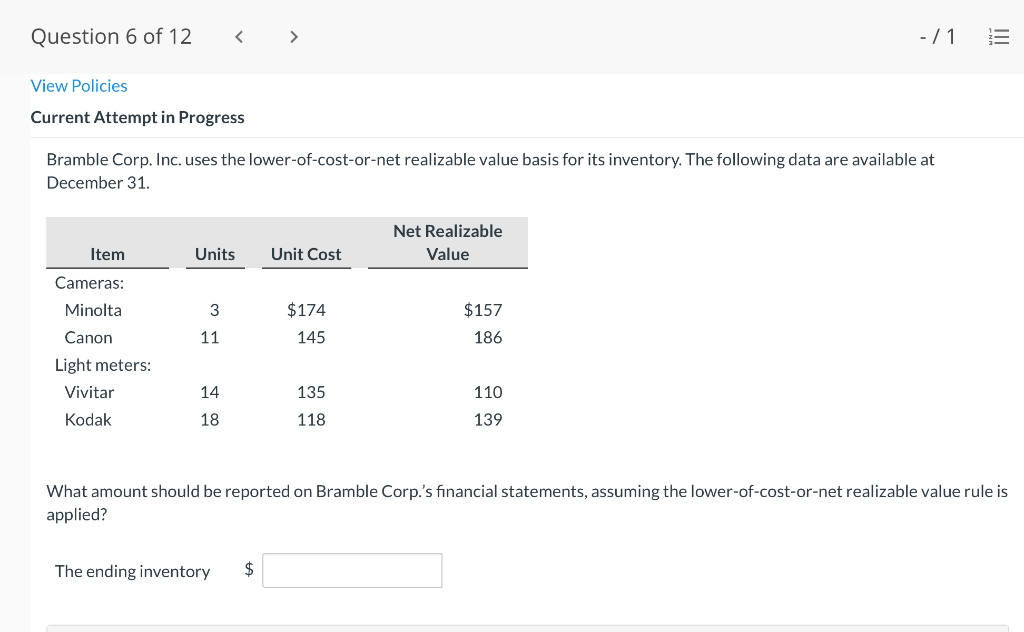This screenshot has height=632, width=1024.
Task: Click the 'Question 6 of 12' heading
Action: click(111, 37)
